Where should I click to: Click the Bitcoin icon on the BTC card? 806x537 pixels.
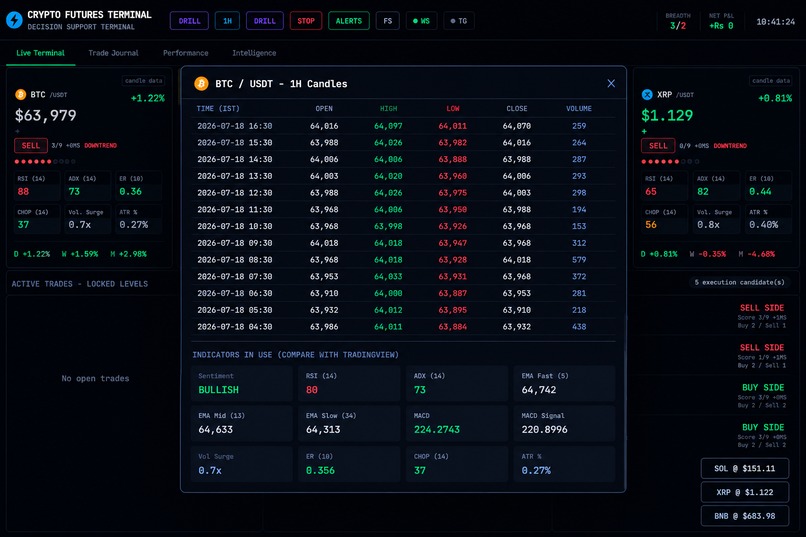[x=21, y=95]
